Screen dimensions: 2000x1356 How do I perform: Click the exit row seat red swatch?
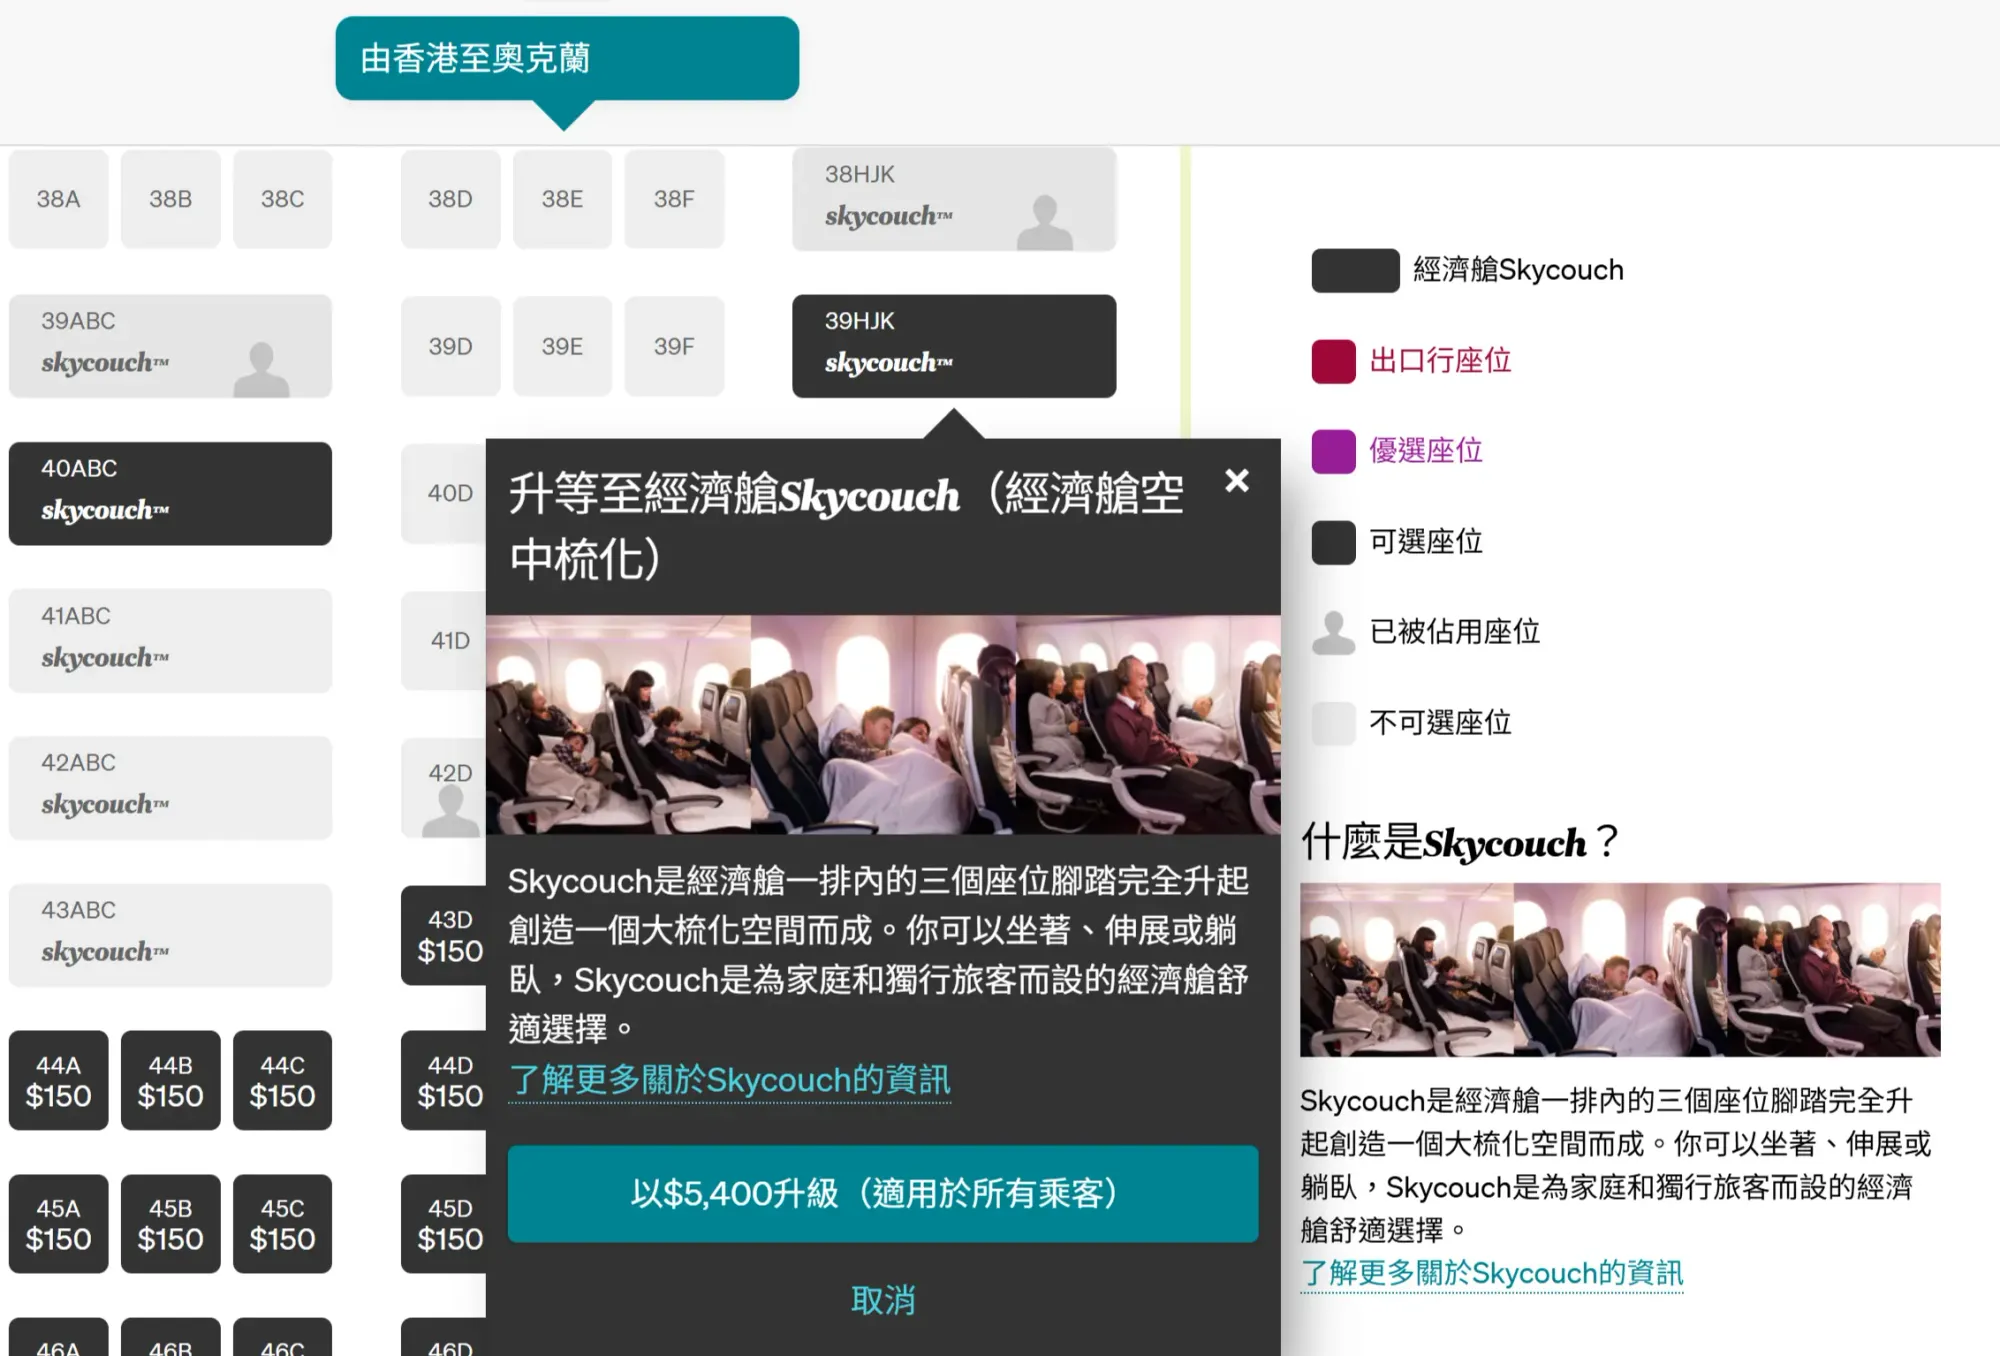coord(1333,361)
